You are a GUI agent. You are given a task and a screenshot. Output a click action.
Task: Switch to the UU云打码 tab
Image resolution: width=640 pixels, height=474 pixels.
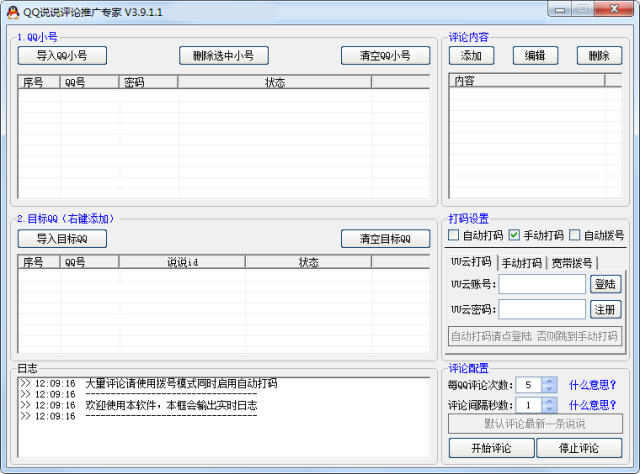coord(471,262)
